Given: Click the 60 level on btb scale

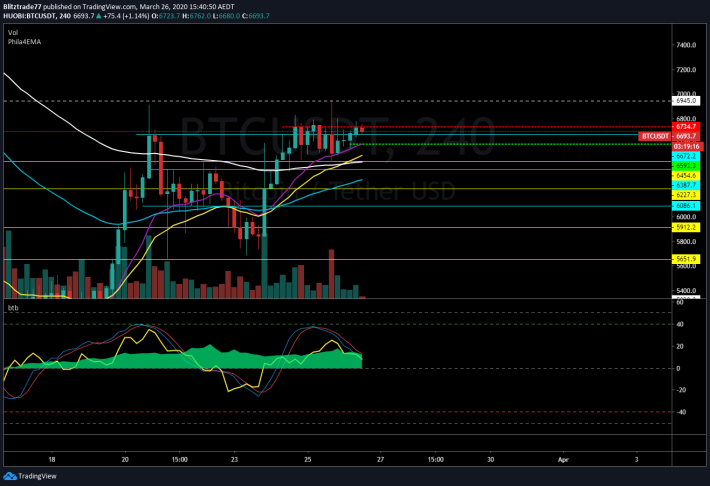Looking at the screenshot, I should (680, 302).
